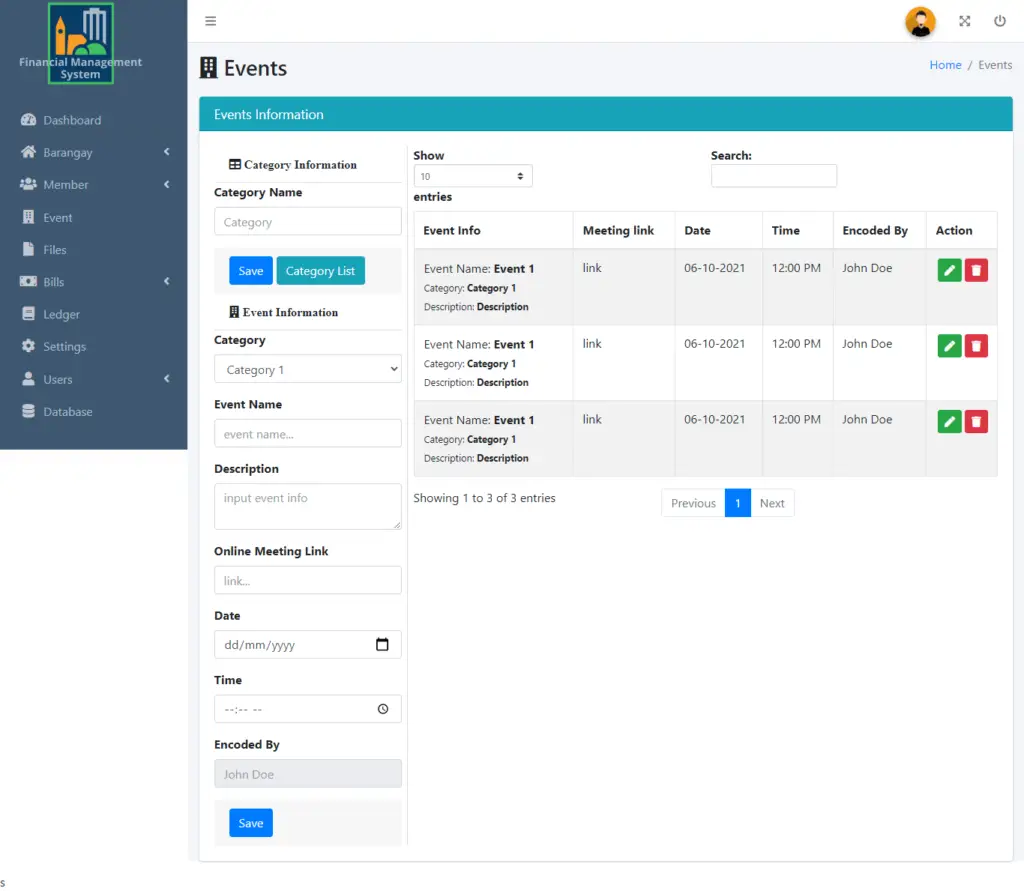Click the fullscreen toggle in the top bar
Viewport: 1024px width, 891px height.
pyautogui.click(x=964, y=20)
